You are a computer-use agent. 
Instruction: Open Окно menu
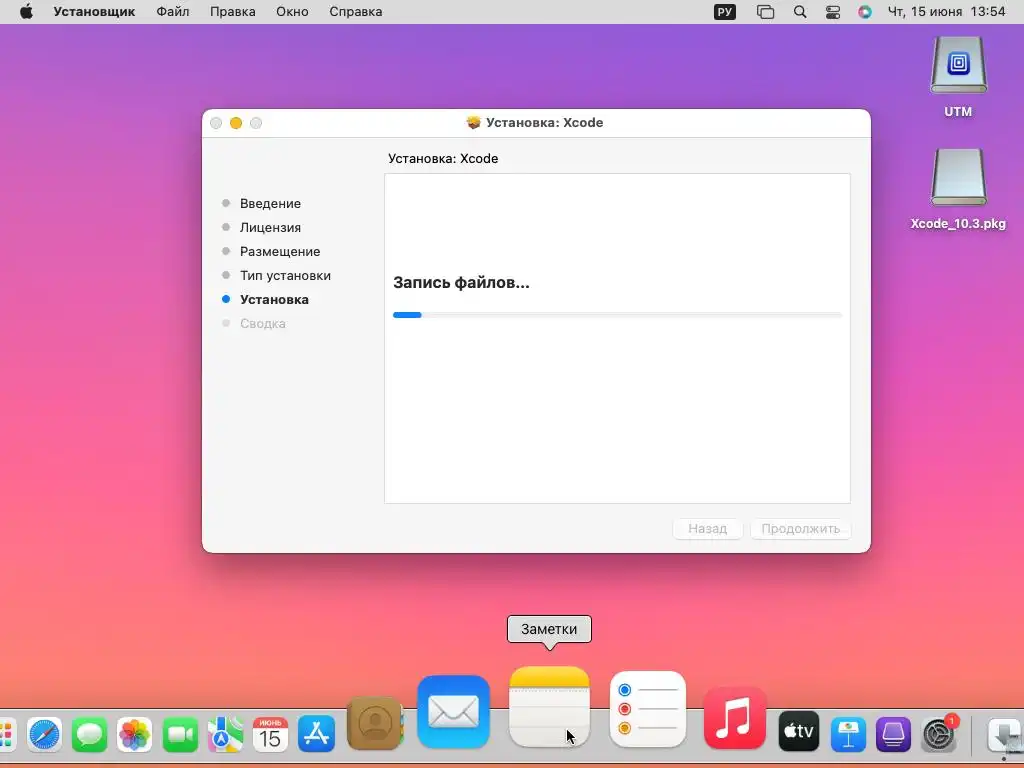pyautogui.click(x=292, y=12)
